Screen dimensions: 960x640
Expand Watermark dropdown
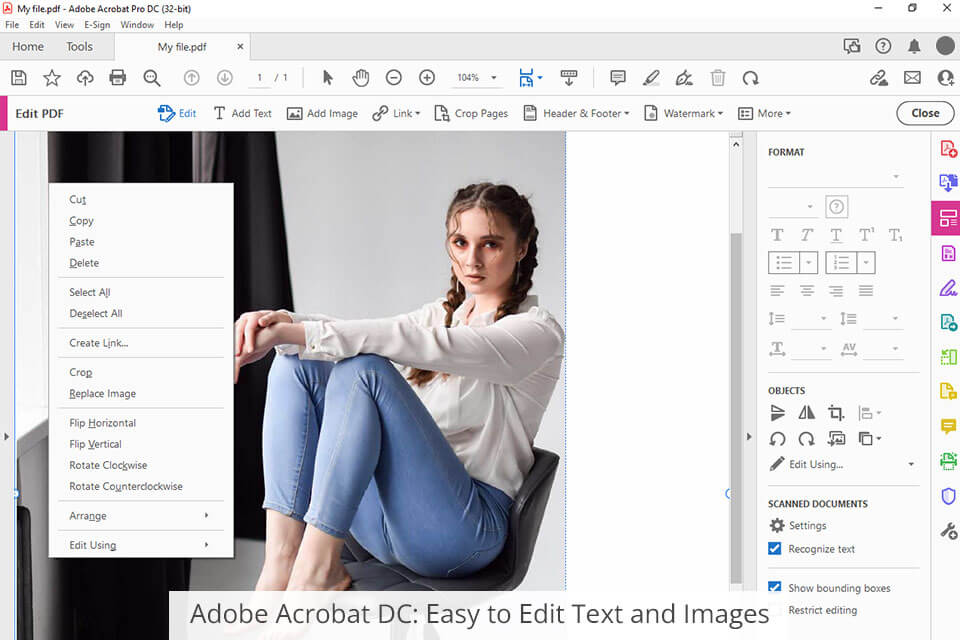pos(720,113)
